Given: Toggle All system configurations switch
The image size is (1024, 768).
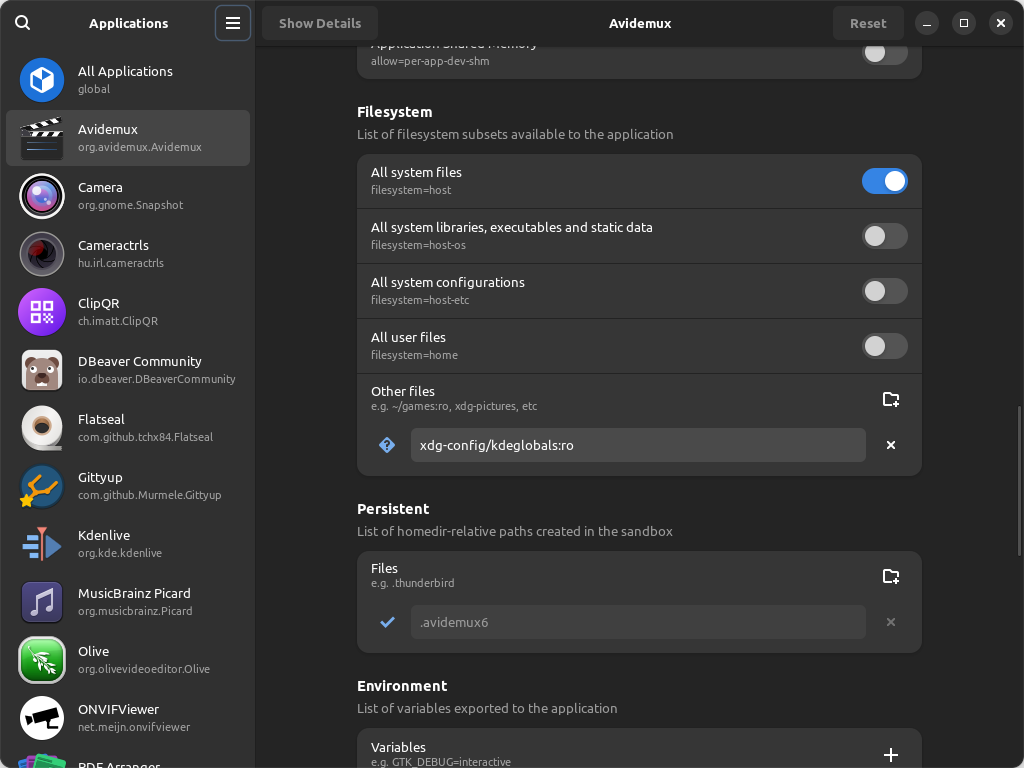Looking at the screenshot, I should pyautogui.click(x=884, y=291).
